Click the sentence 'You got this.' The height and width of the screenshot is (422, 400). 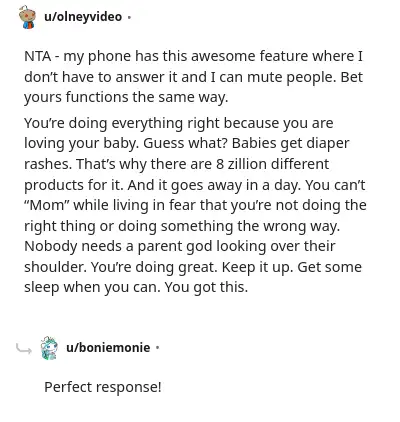(x=206, y=287)
